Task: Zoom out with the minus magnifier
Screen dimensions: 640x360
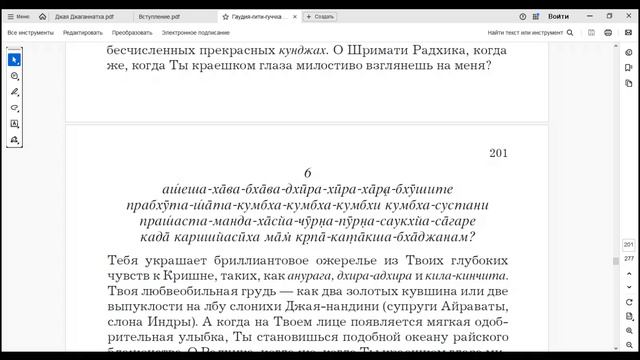Action: [629, 345]
